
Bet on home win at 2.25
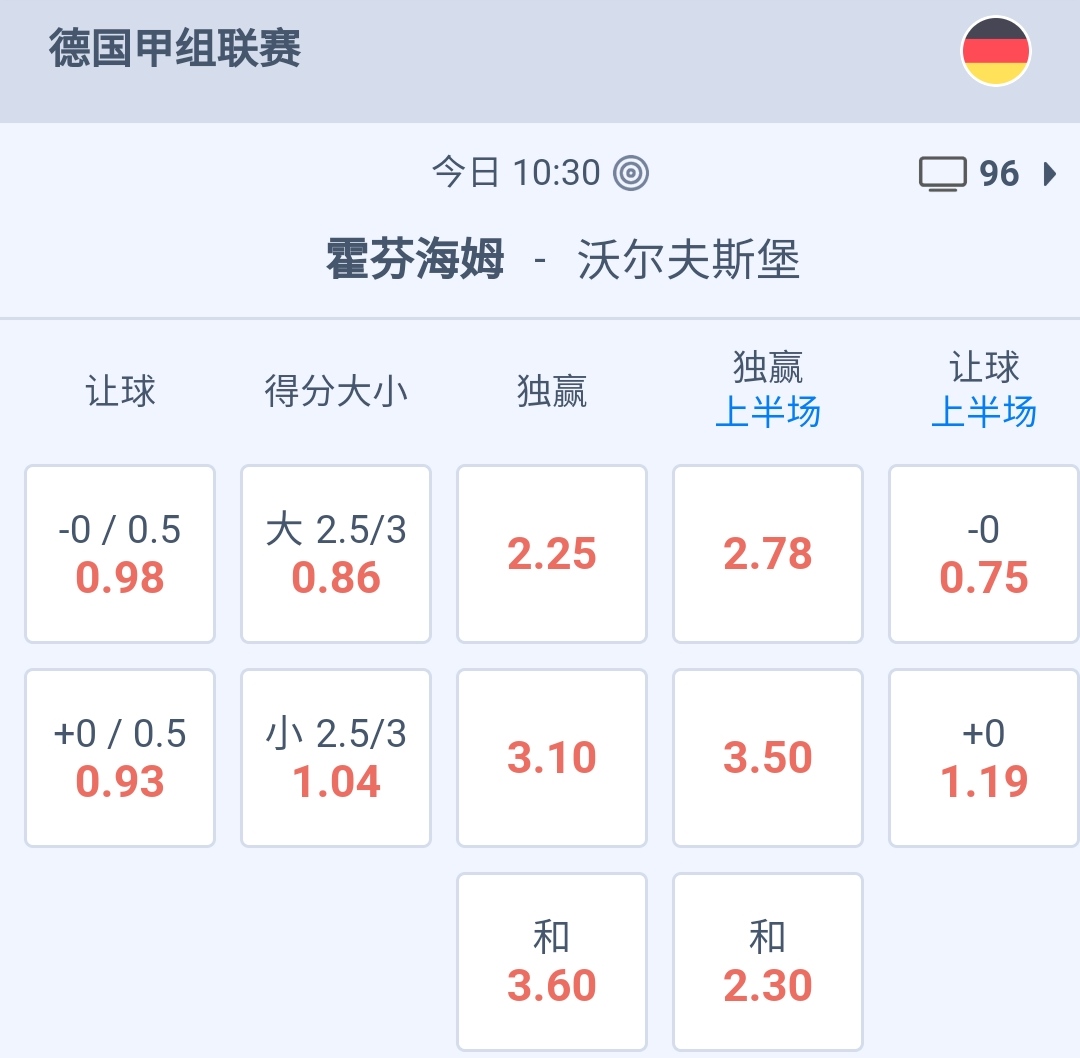click(552, 554)
